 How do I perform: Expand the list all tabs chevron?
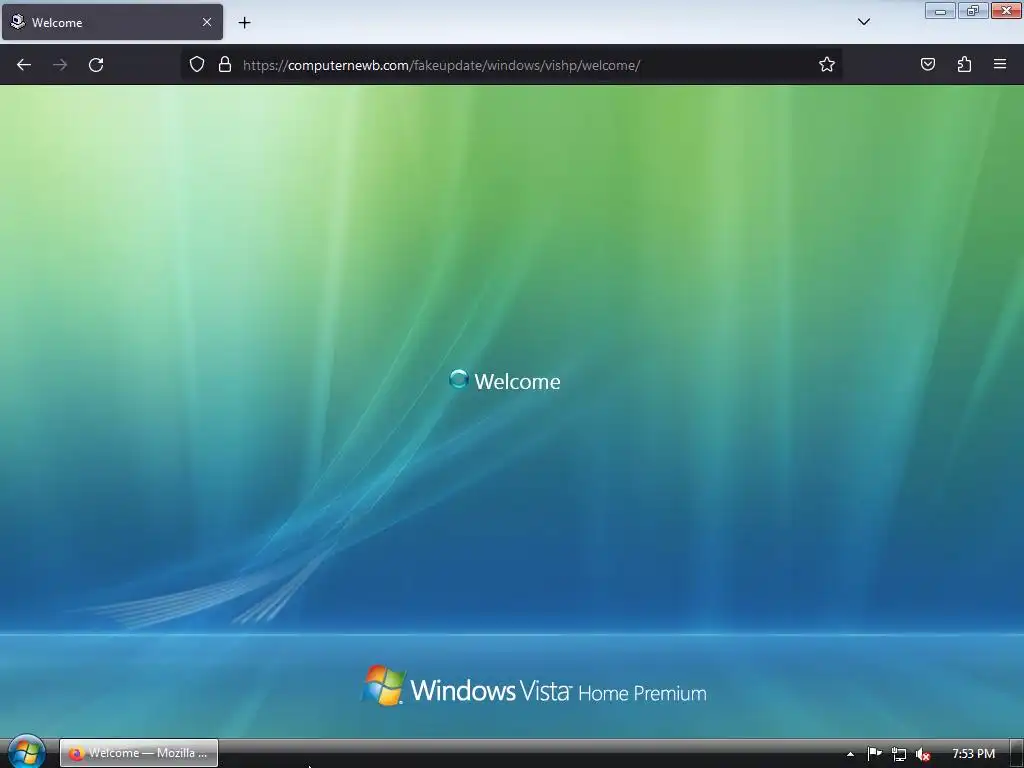pos(864,22)
